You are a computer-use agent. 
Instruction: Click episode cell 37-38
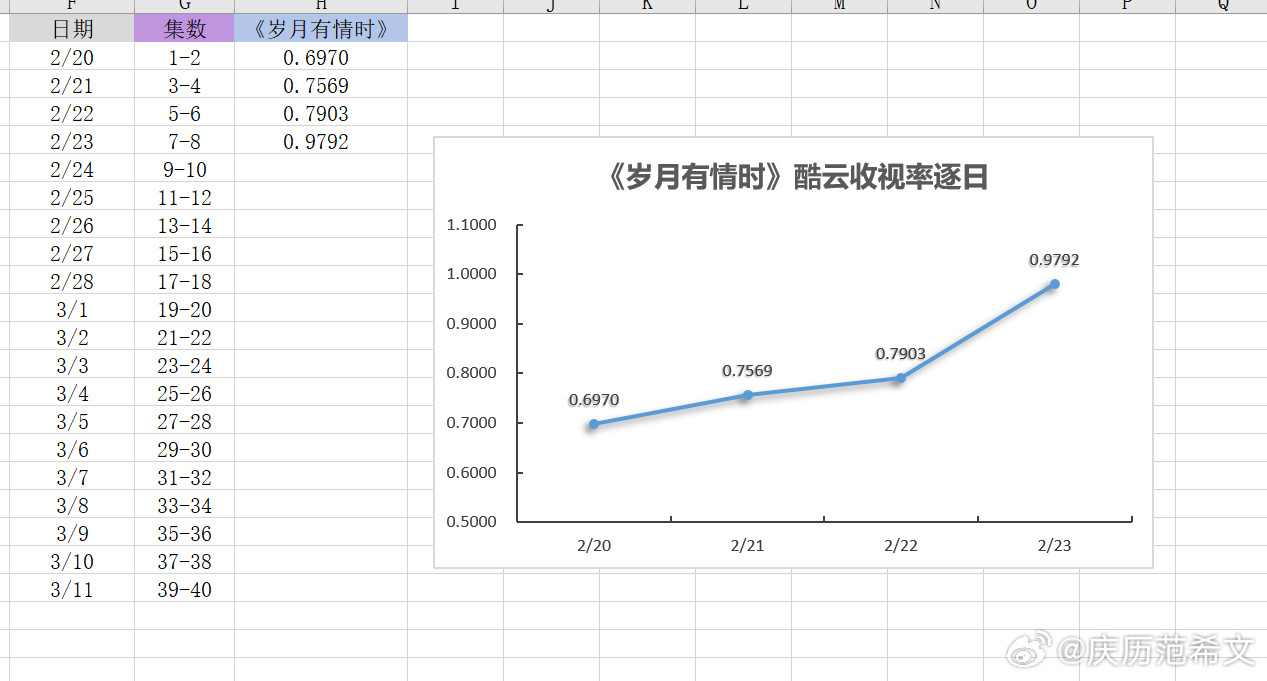185,561
